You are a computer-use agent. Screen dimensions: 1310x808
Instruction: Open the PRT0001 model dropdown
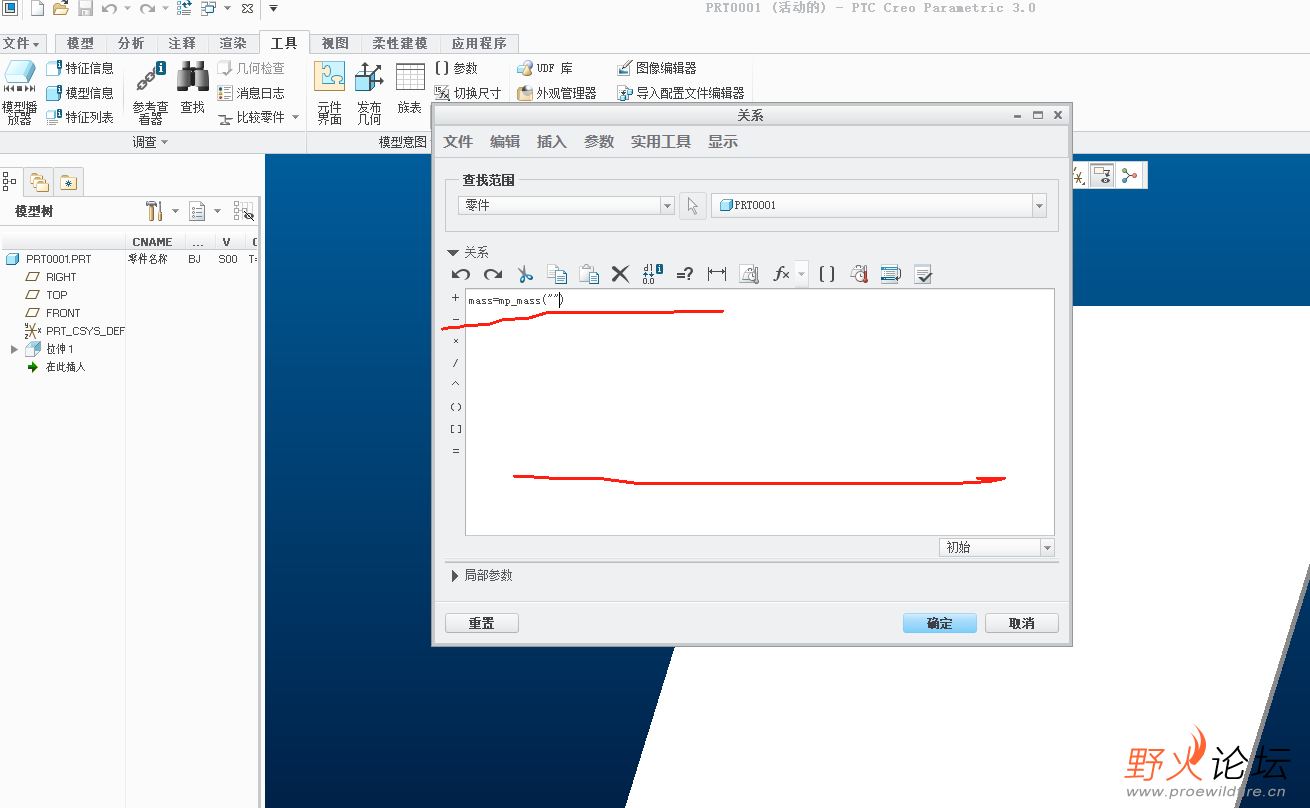pyautogui.click(x=1039, y=206)
